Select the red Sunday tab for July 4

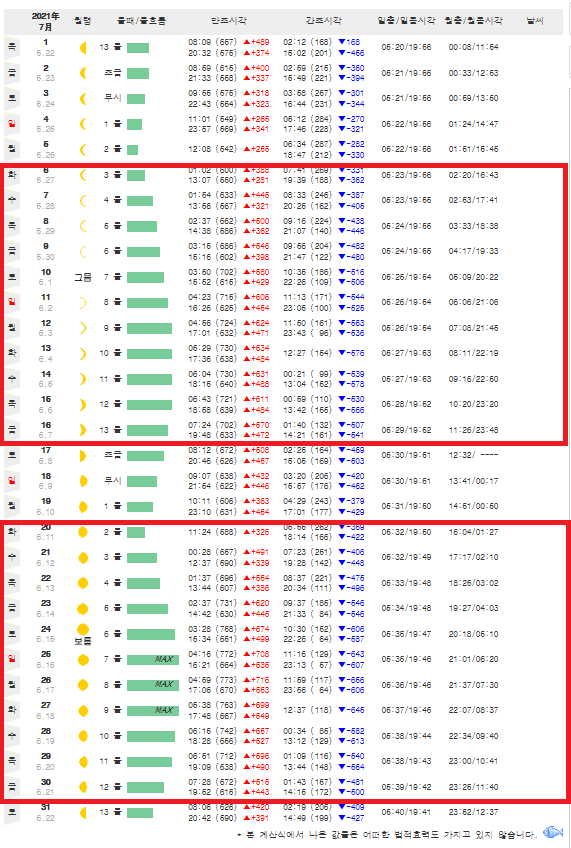[x=12, y=124]
